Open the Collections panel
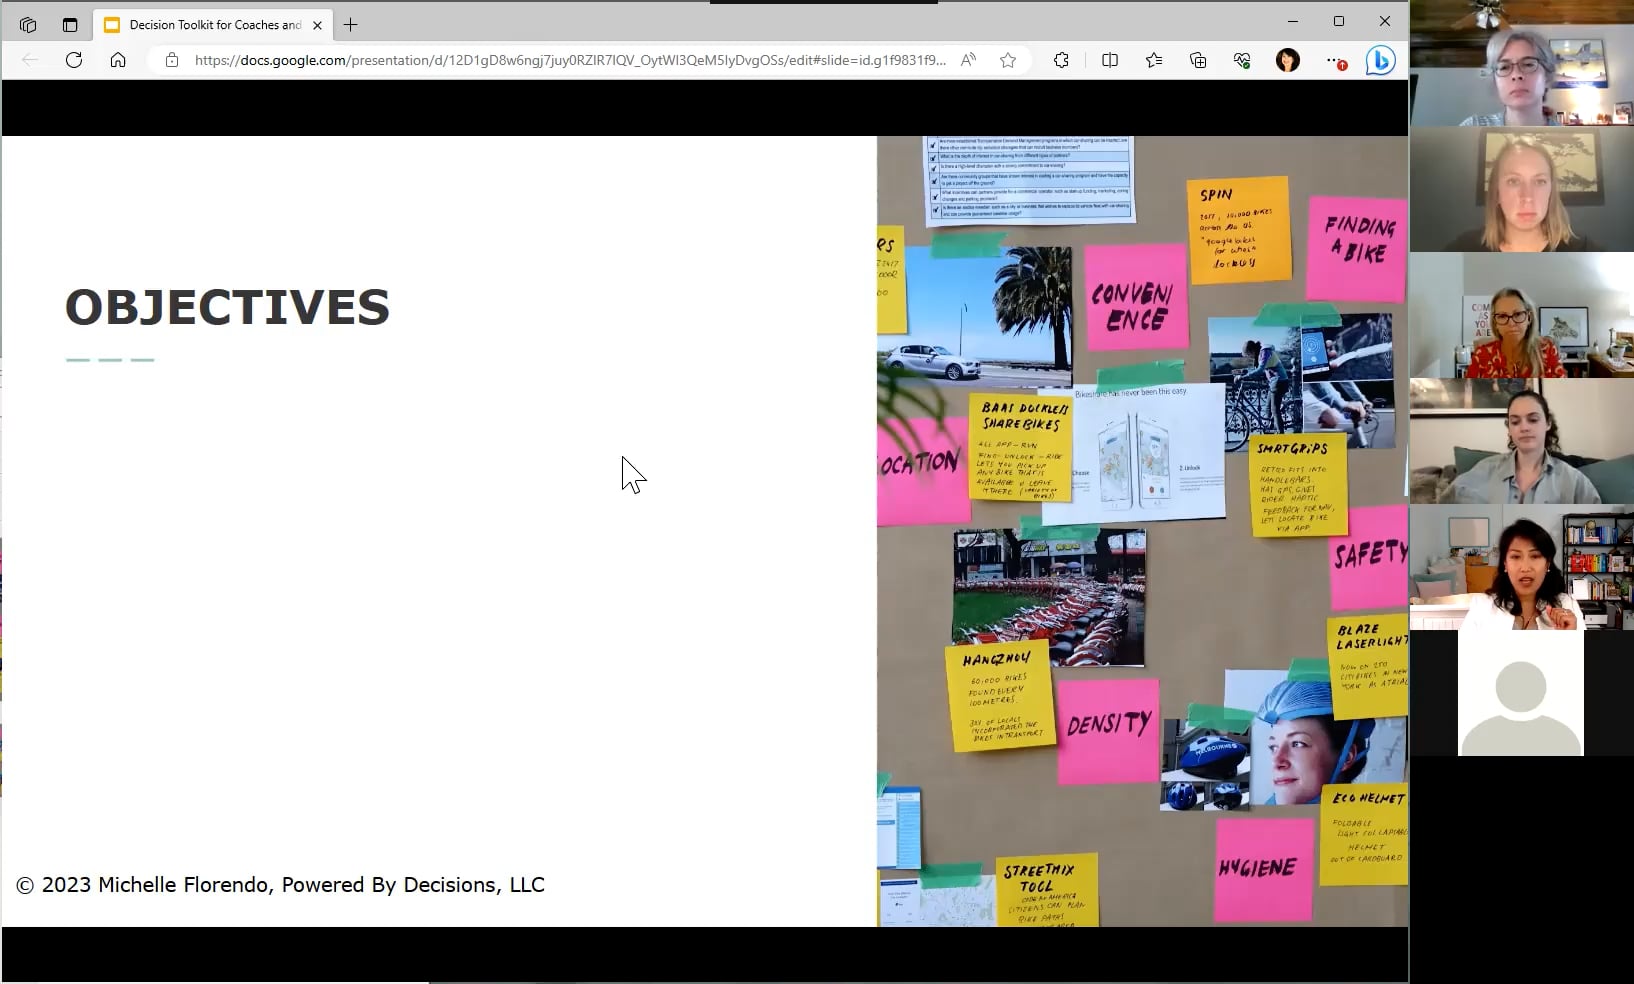Viewport: 1634px width, 984px height. [x=1198, y=60]
